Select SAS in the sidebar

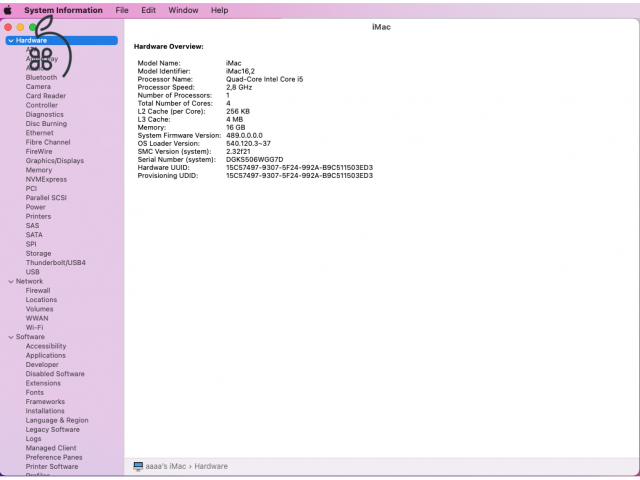click(32, 226)
